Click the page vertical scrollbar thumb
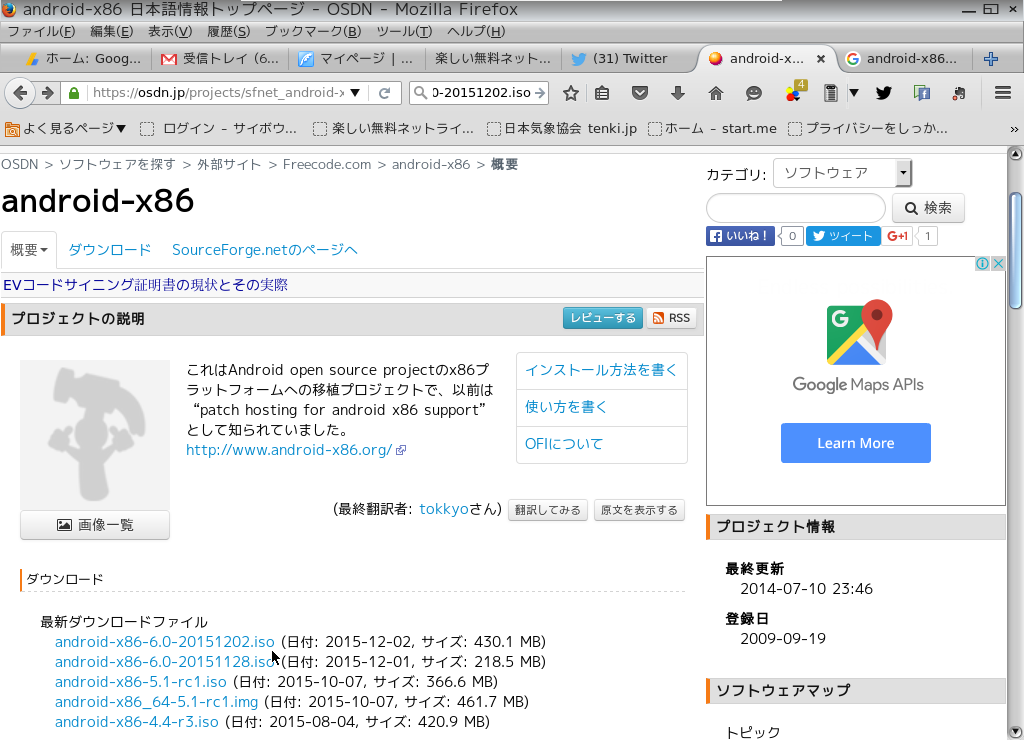This screenshot has width=1024, height=740. pos(1015,250)
